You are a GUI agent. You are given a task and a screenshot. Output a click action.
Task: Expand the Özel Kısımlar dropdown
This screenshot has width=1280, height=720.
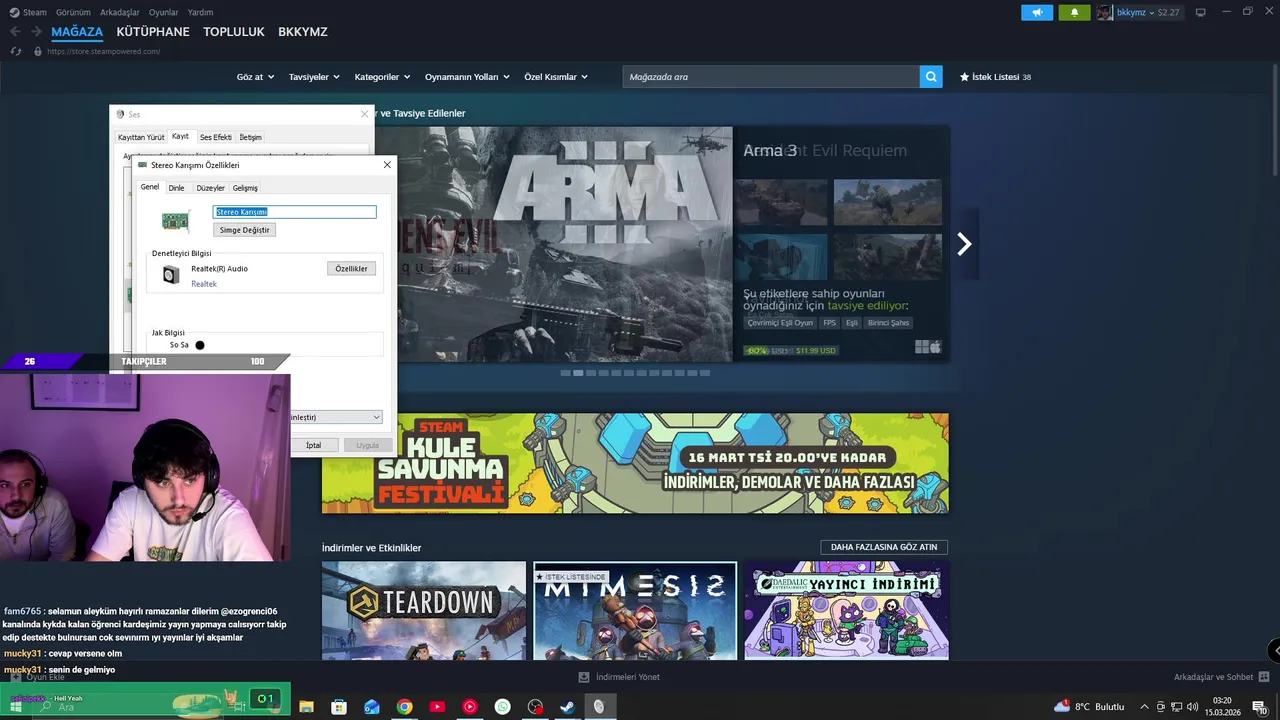tap(556, 77)
